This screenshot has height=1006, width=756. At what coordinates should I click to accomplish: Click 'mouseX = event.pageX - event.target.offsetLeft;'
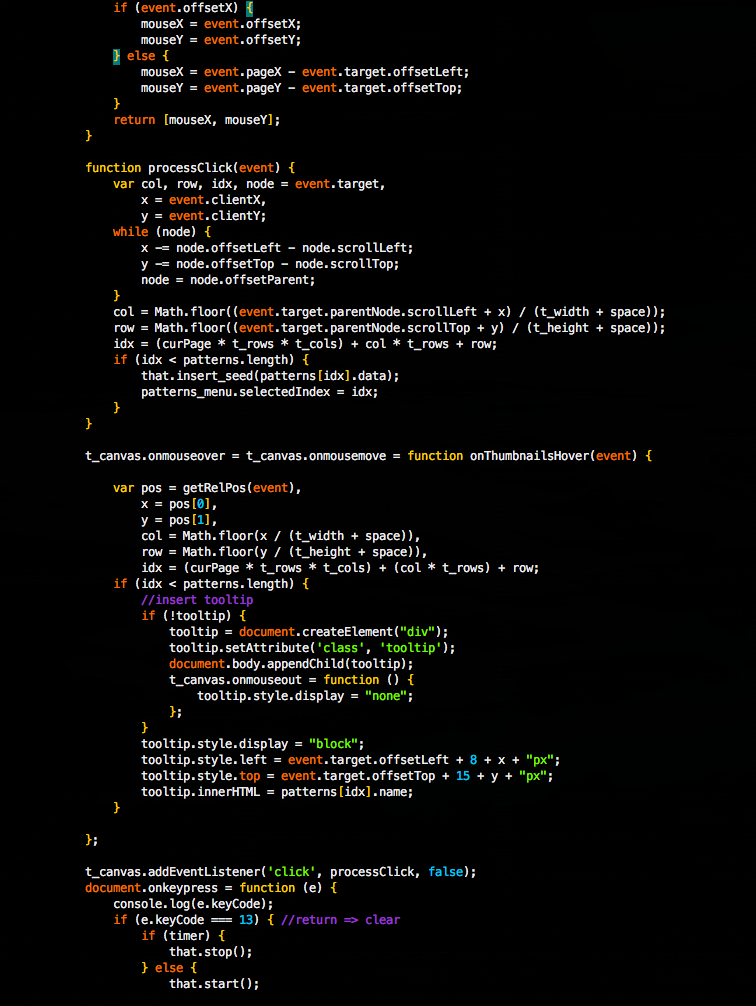coord(305,72)
